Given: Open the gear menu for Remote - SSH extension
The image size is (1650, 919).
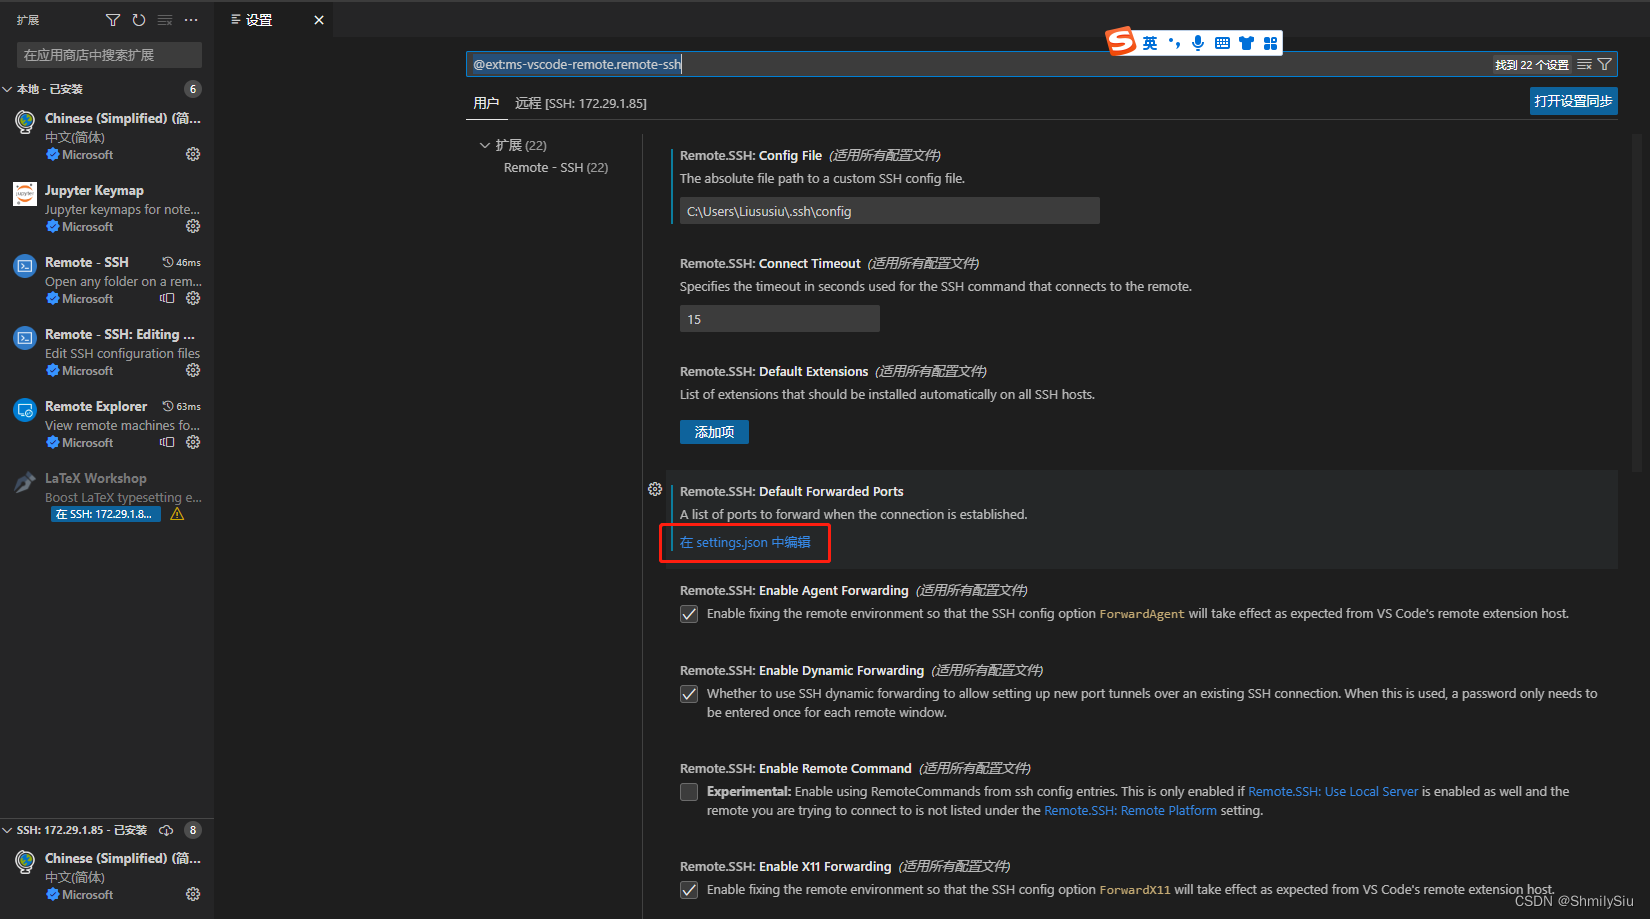Looking at the screenshot, I should coord(193,298).
